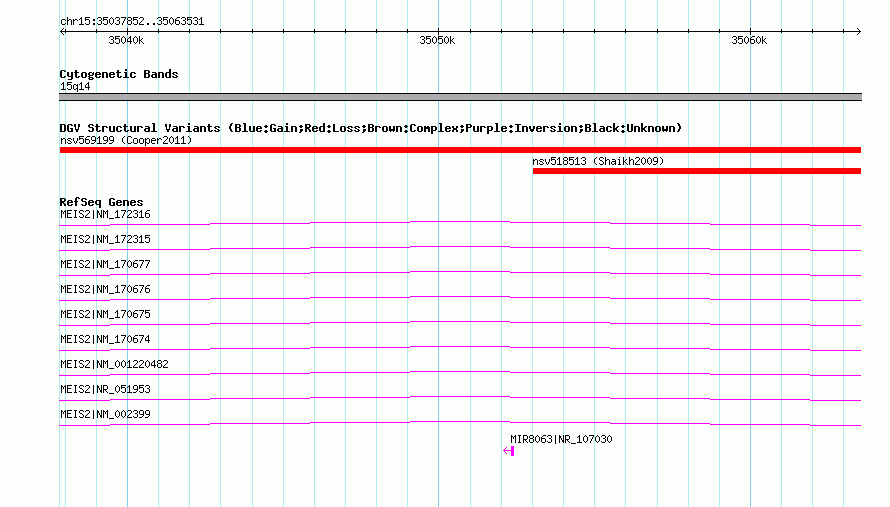Click the 35060k ruler position label
Image resolution: width=890 pixels, height=507 pixels.
(x=749, y=40)
